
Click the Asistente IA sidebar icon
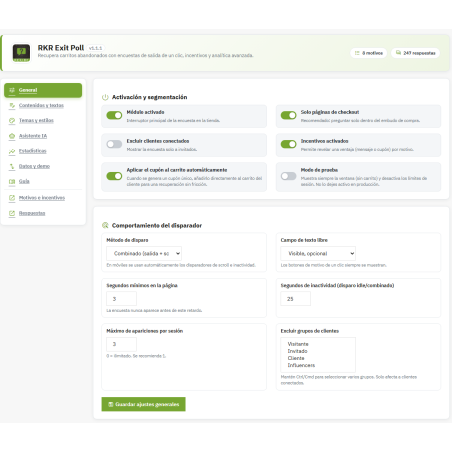tap(12, 136)
